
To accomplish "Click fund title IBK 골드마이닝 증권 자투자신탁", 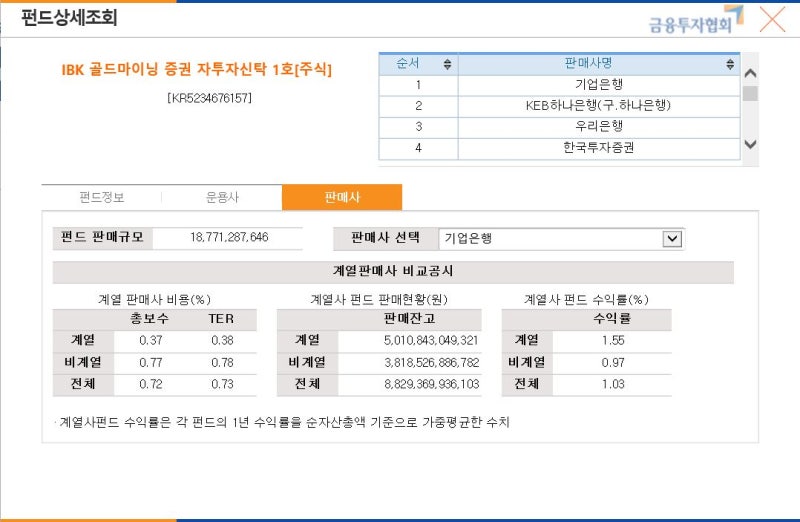I will click(x=196, y=69).
